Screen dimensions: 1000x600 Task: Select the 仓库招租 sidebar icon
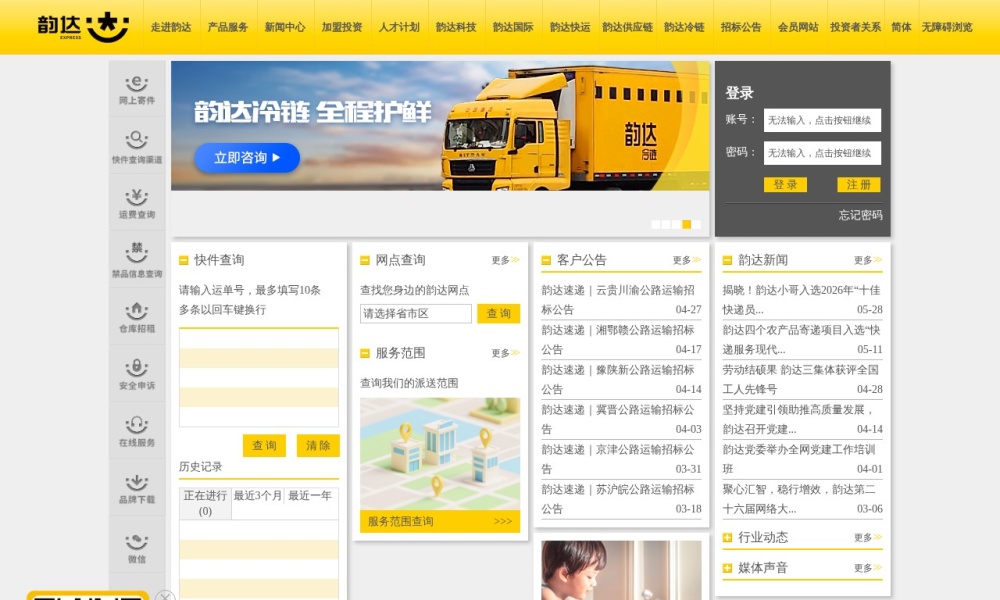[x=137, y=317]
